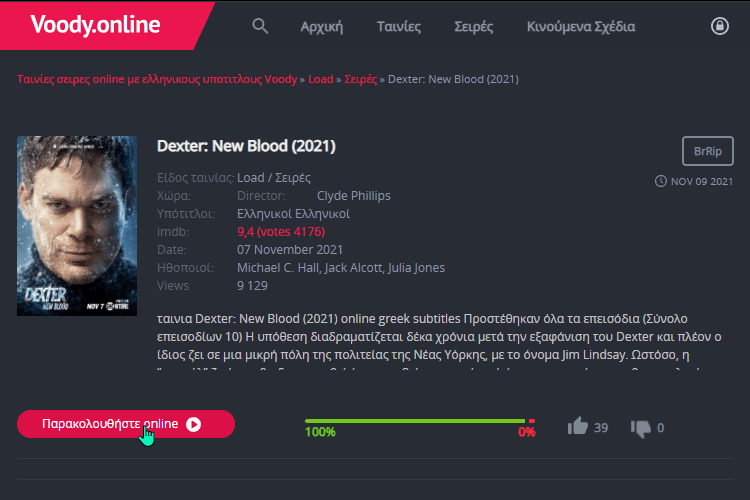The height and width of the screenshot is (500, 750).
Task: Click the play icon in the watch button
Action: (193, 424)
